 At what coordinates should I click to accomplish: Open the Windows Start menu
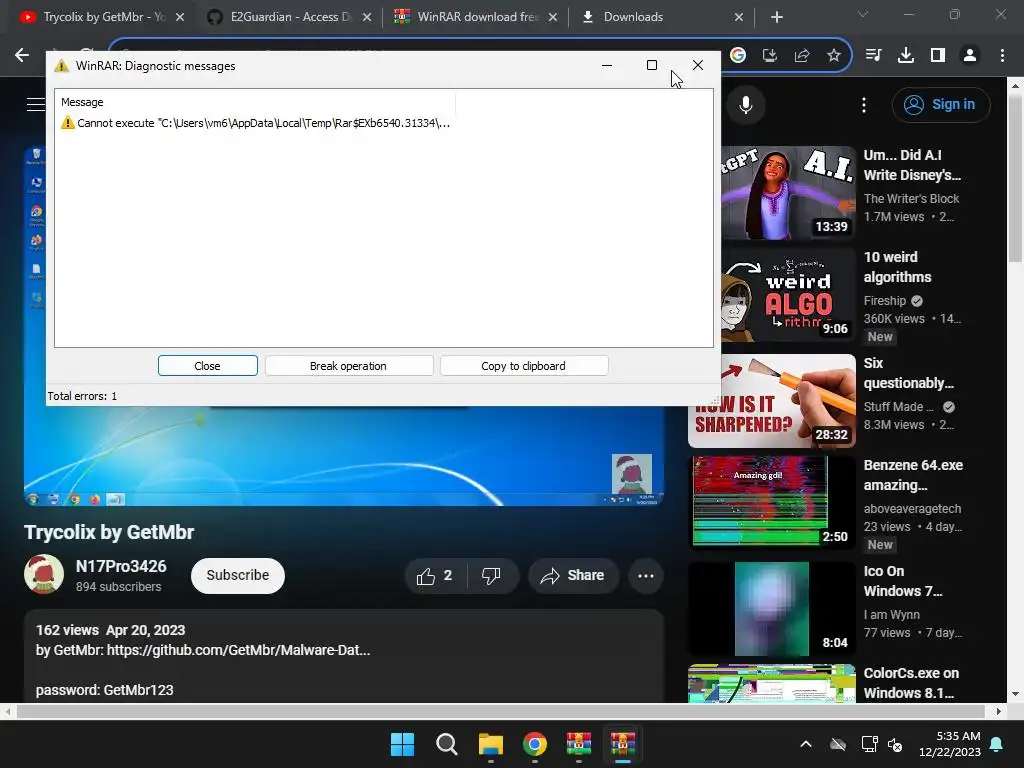[x=402, y=744]
